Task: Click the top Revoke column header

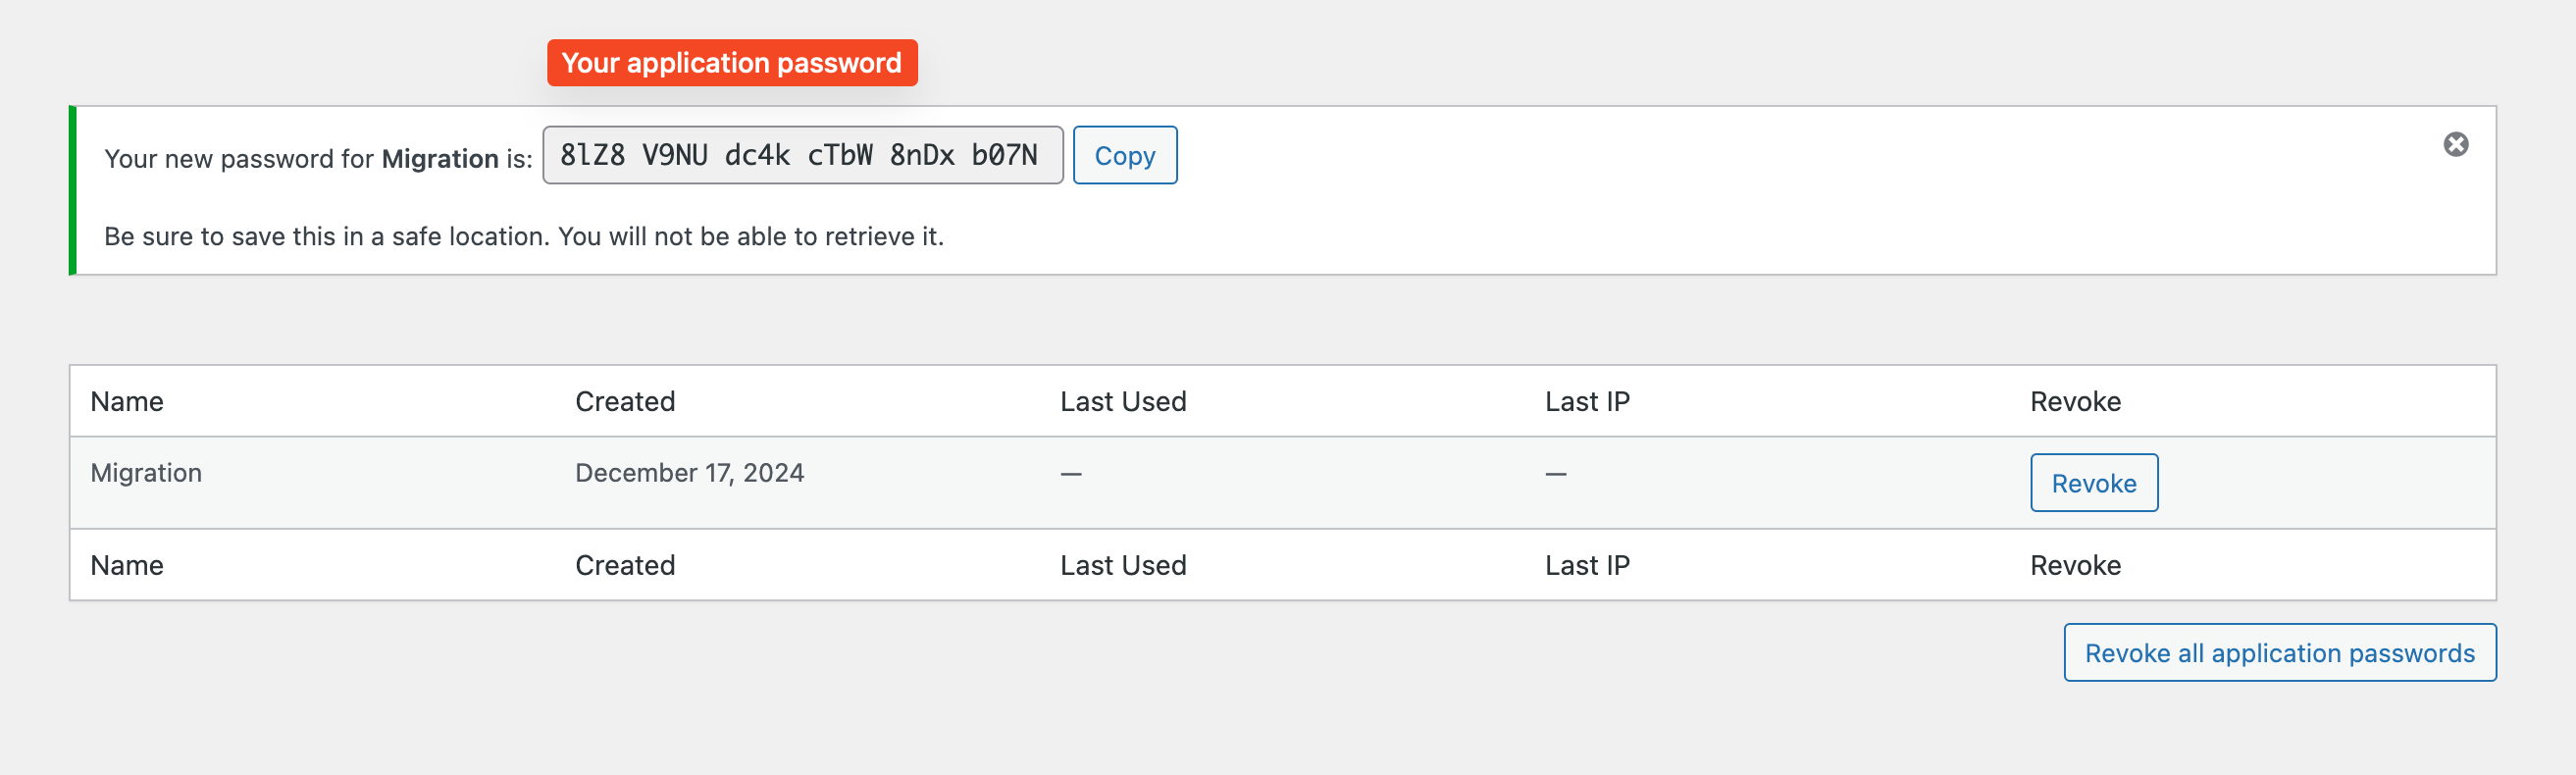Action: (2074, 402)
